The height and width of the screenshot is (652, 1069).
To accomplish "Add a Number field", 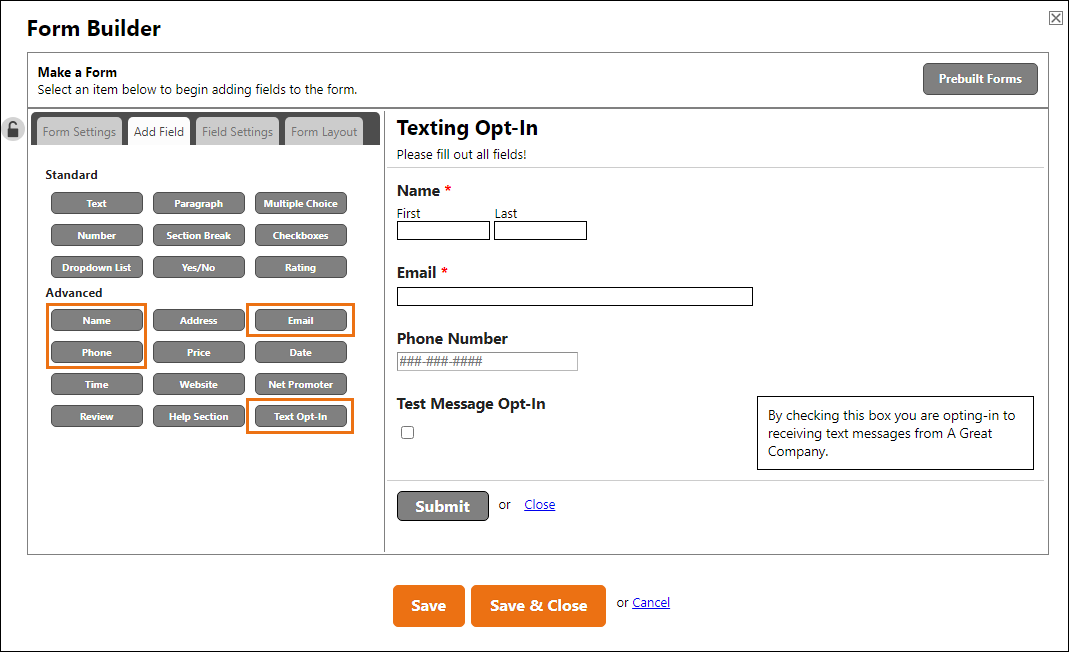I will 97,235.
